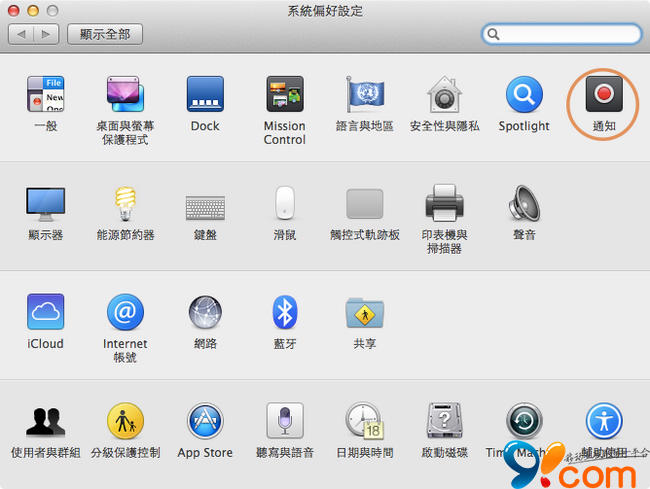Open 網路 network globe icon
This screenshot has width=650, height=489.
pyautogui.click(x=205, y=312)
